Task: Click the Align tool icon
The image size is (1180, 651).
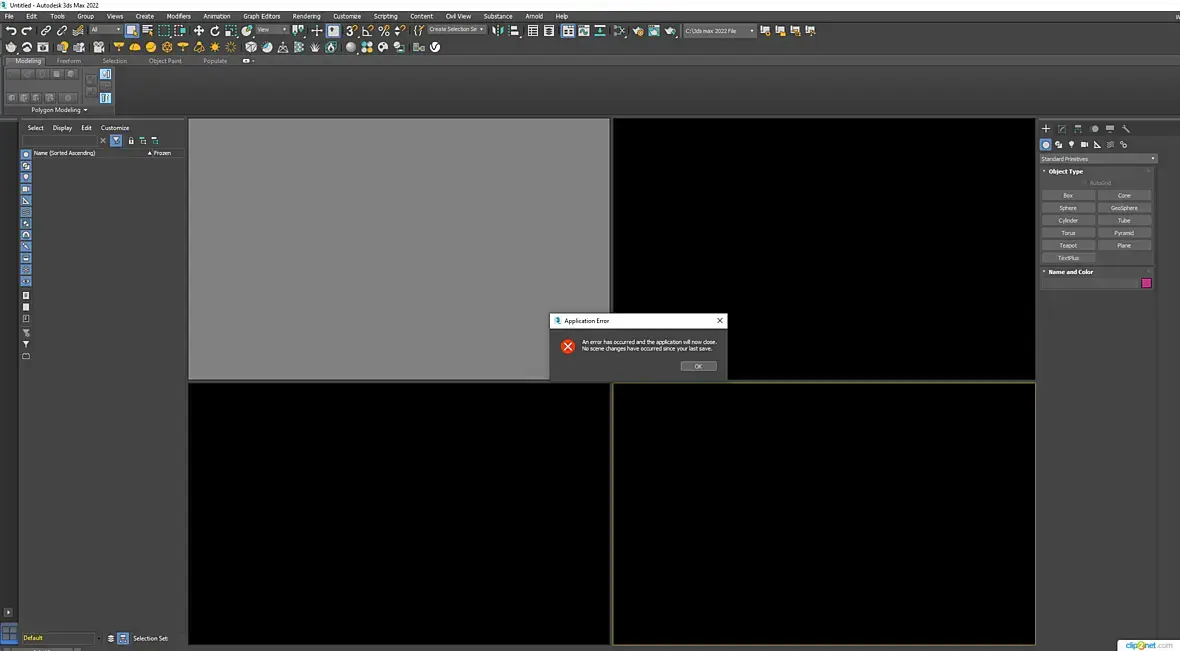Action: click(x=514, y=31)
